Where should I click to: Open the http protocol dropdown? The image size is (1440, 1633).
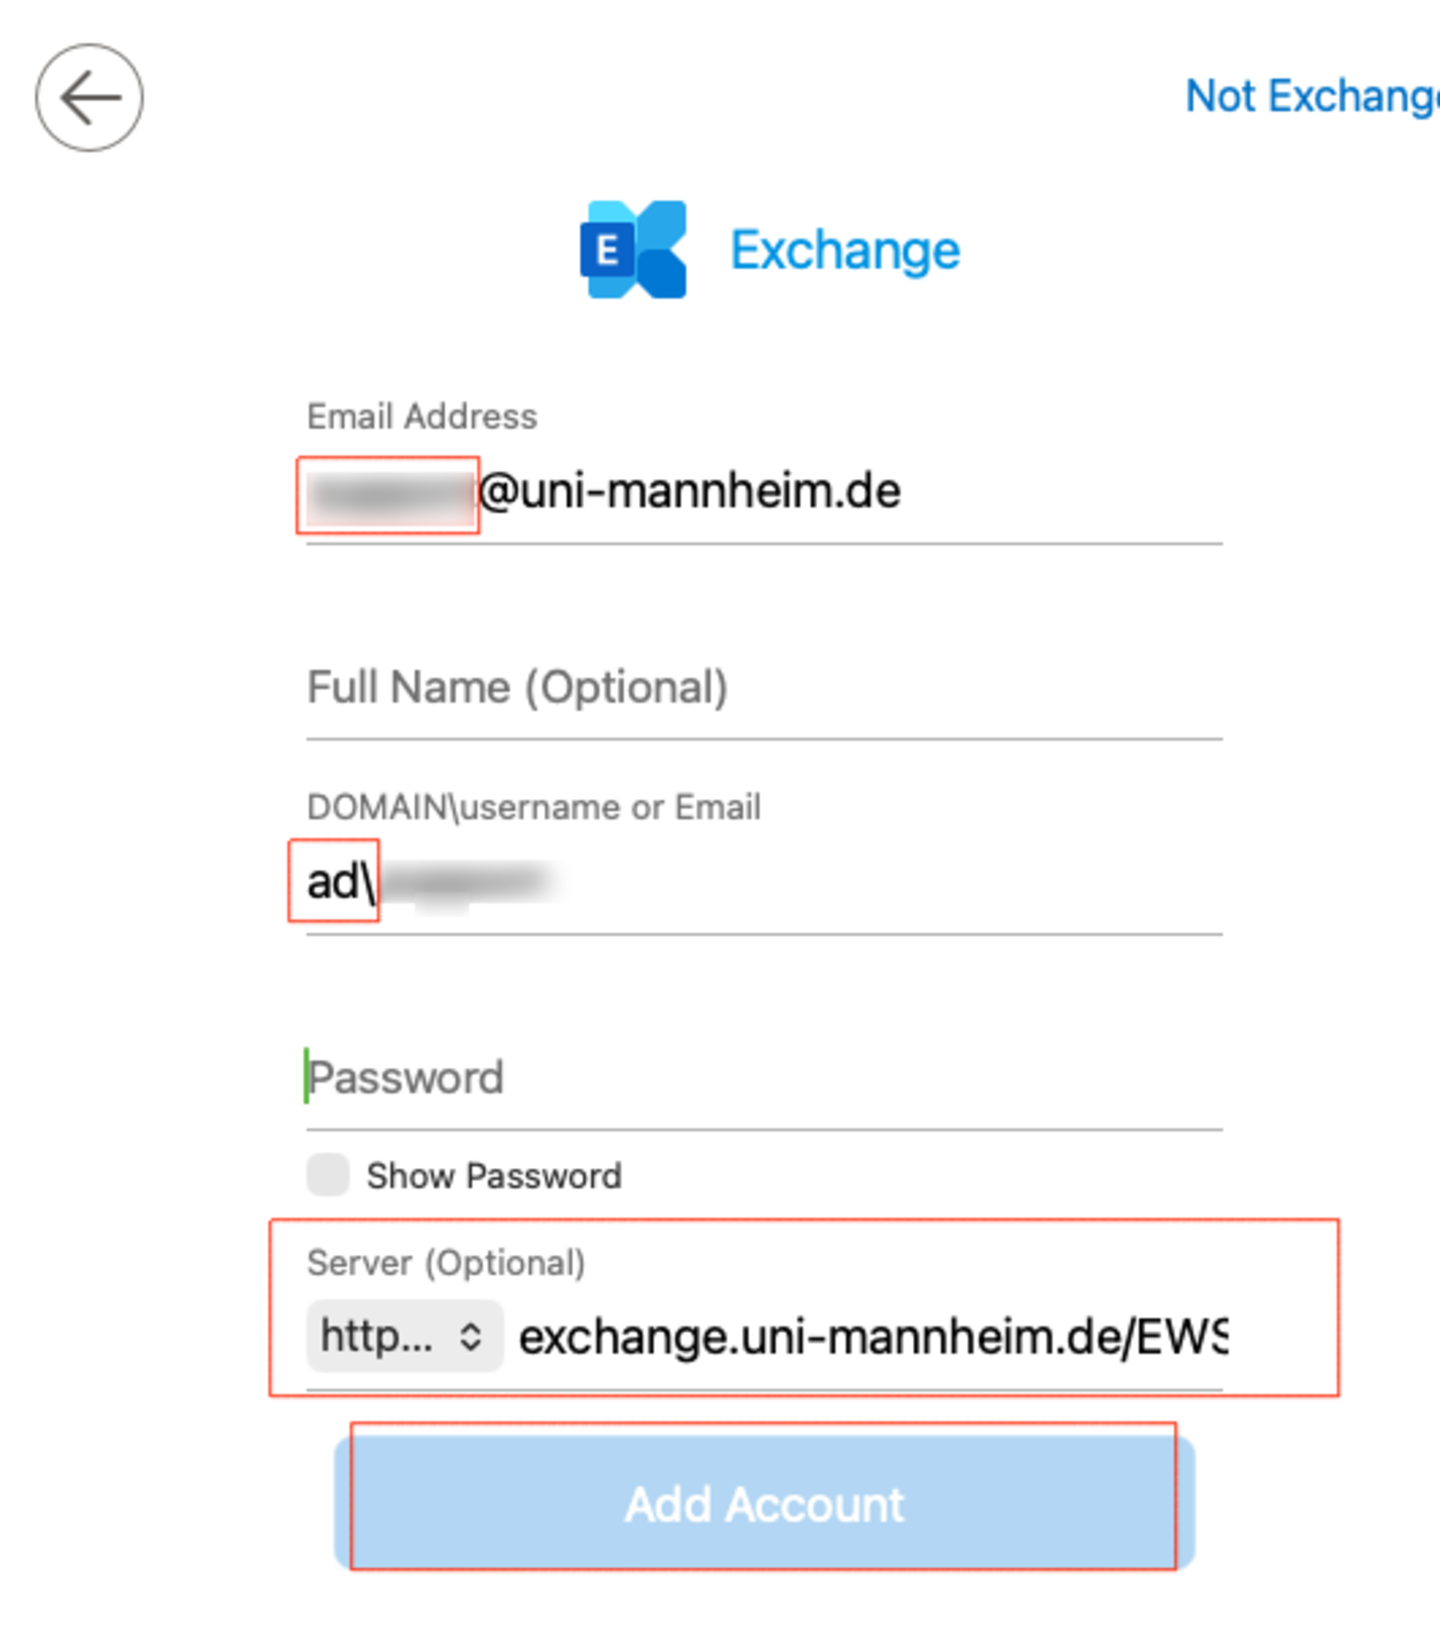[403, 1336]
